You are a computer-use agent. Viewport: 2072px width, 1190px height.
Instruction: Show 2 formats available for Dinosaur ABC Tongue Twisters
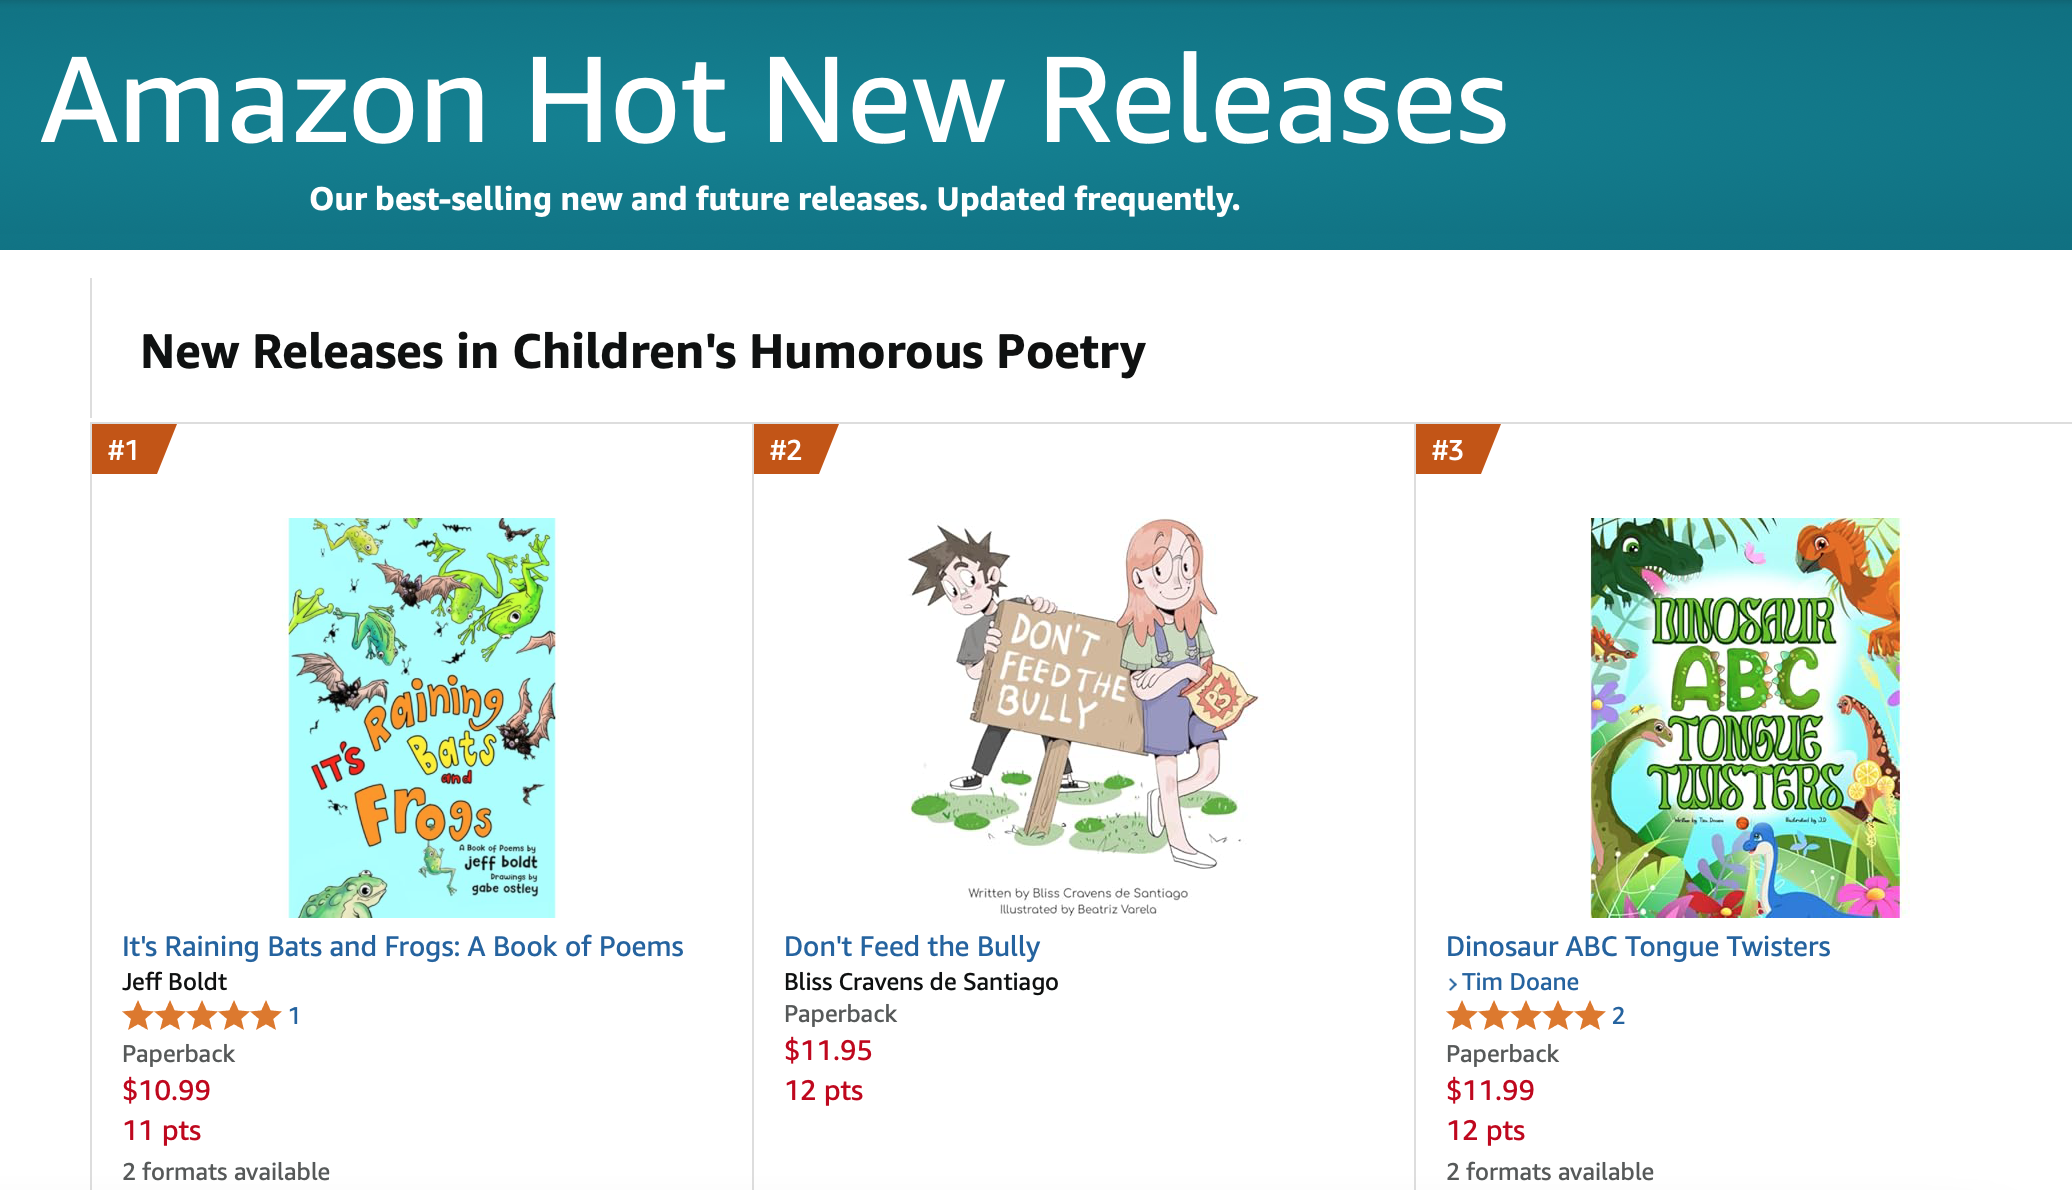coord(1550,1171)
